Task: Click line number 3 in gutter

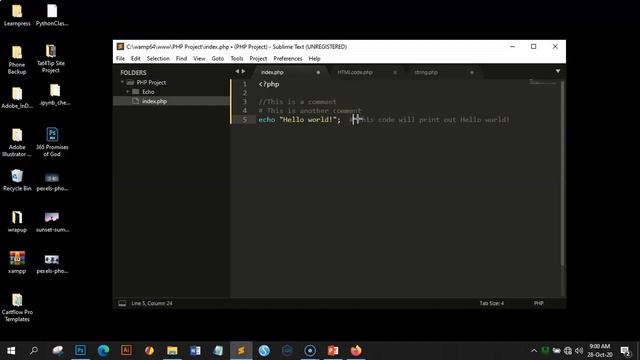Action: pyautogui.click(x=244, y=102)
